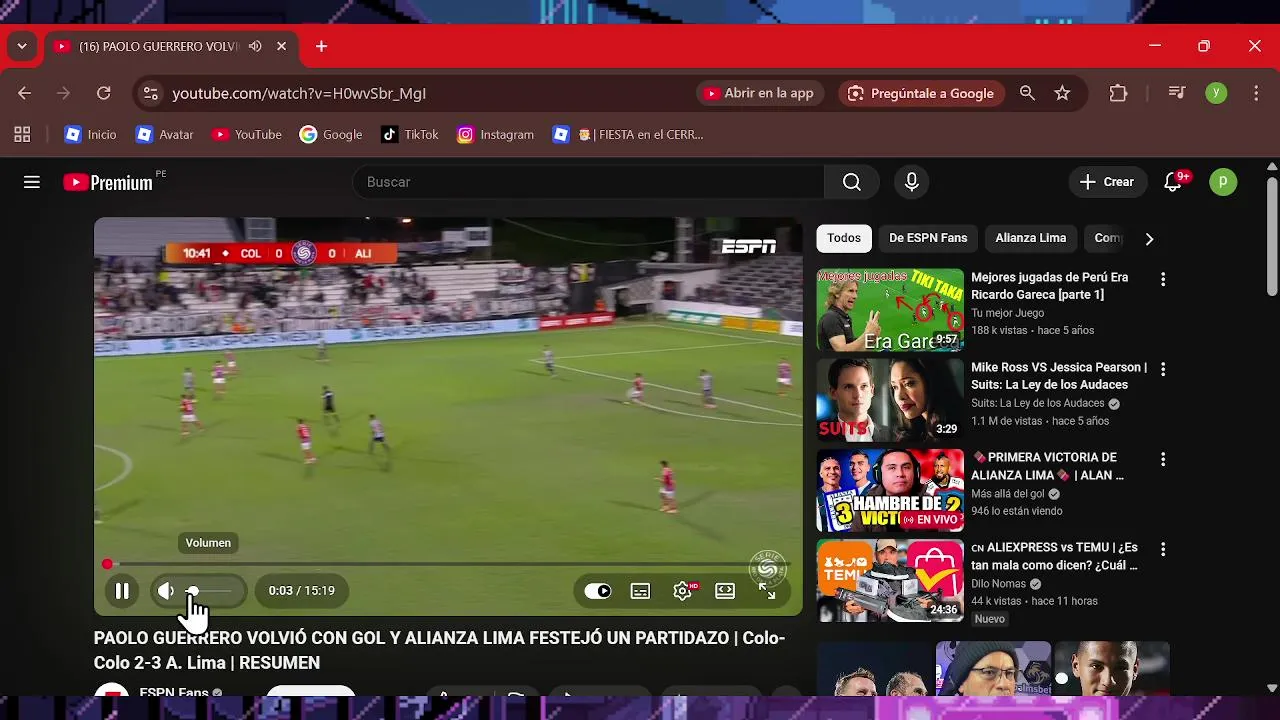Mute the tab via its audio icon
Viewport: 1280px width, 720px height.
[x=255, y=46]
